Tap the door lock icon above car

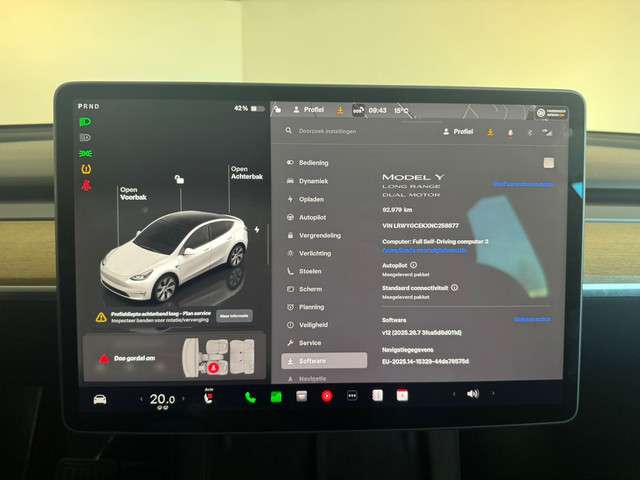point(178,178)
